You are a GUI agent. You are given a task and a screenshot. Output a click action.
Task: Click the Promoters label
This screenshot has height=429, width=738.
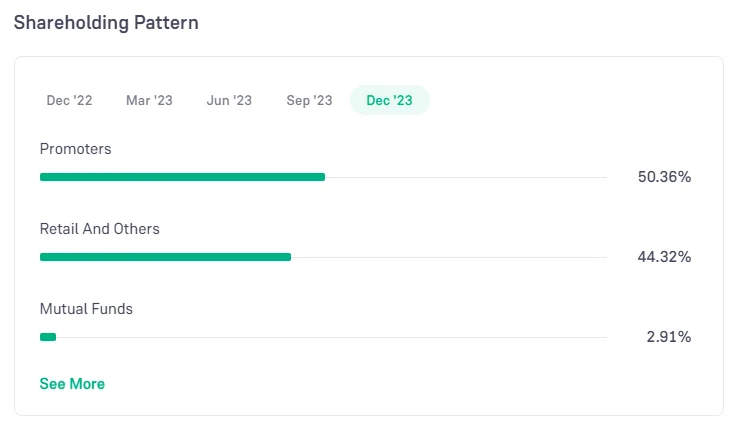[x=75, y=149]
